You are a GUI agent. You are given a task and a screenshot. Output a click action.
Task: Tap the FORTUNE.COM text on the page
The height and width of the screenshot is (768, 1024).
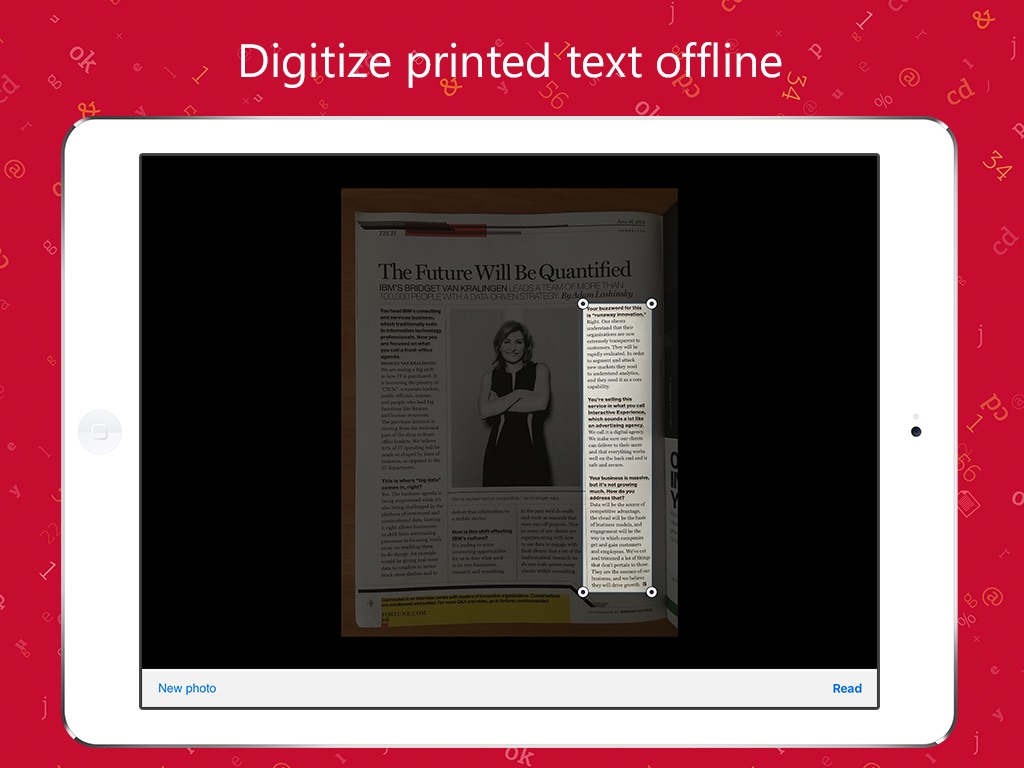pyautogui.click(x=404, y=613)
